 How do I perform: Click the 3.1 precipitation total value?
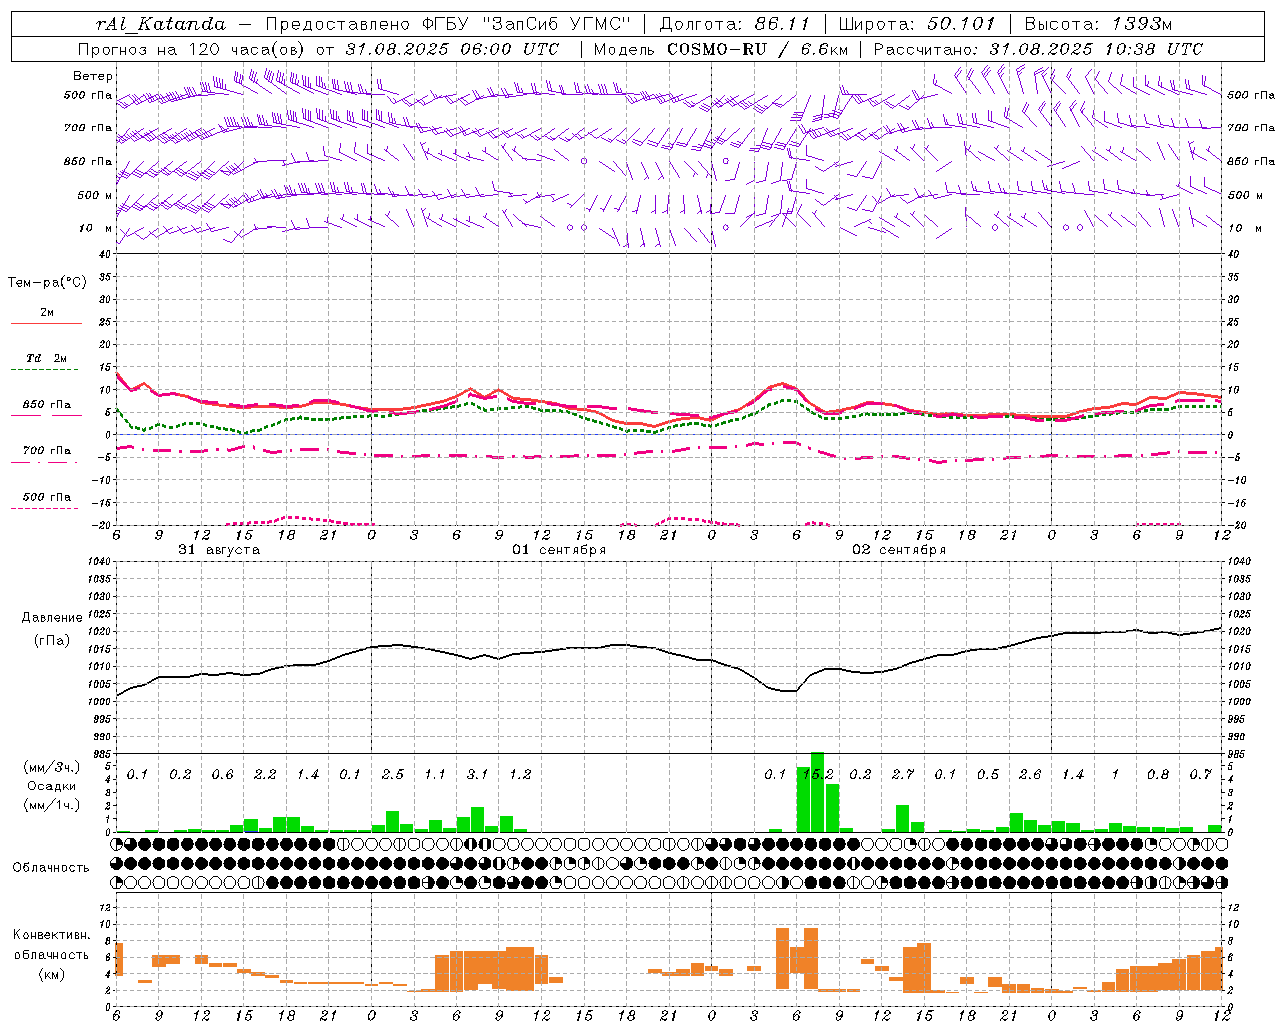[477, 775]
